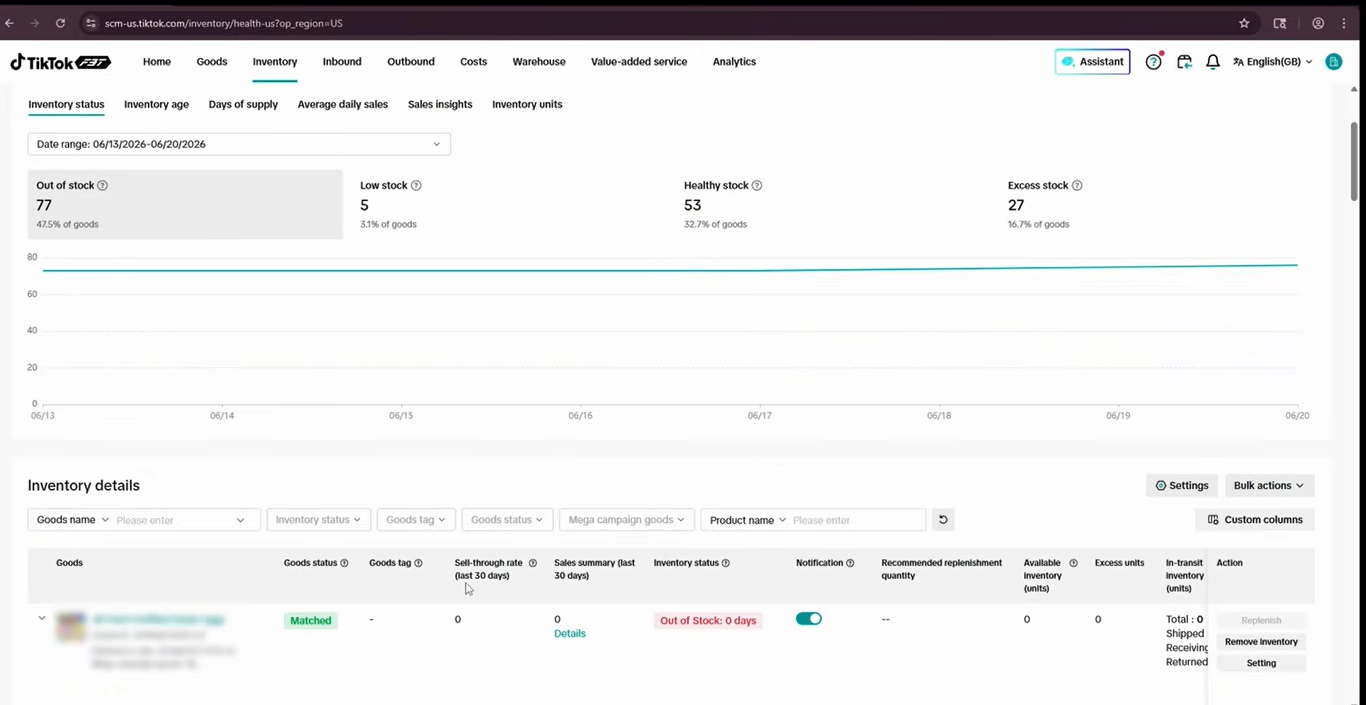Click browser back arrow
The width and height of the screenshot is (1366, 705).
[10, 23]
